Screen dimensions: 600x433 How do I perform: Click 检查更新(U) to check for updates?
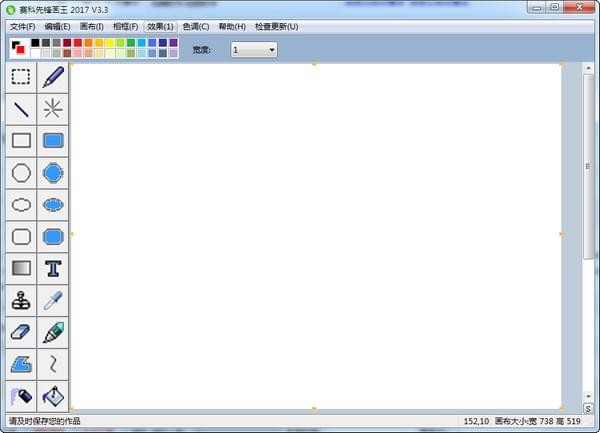pos(276,26)
